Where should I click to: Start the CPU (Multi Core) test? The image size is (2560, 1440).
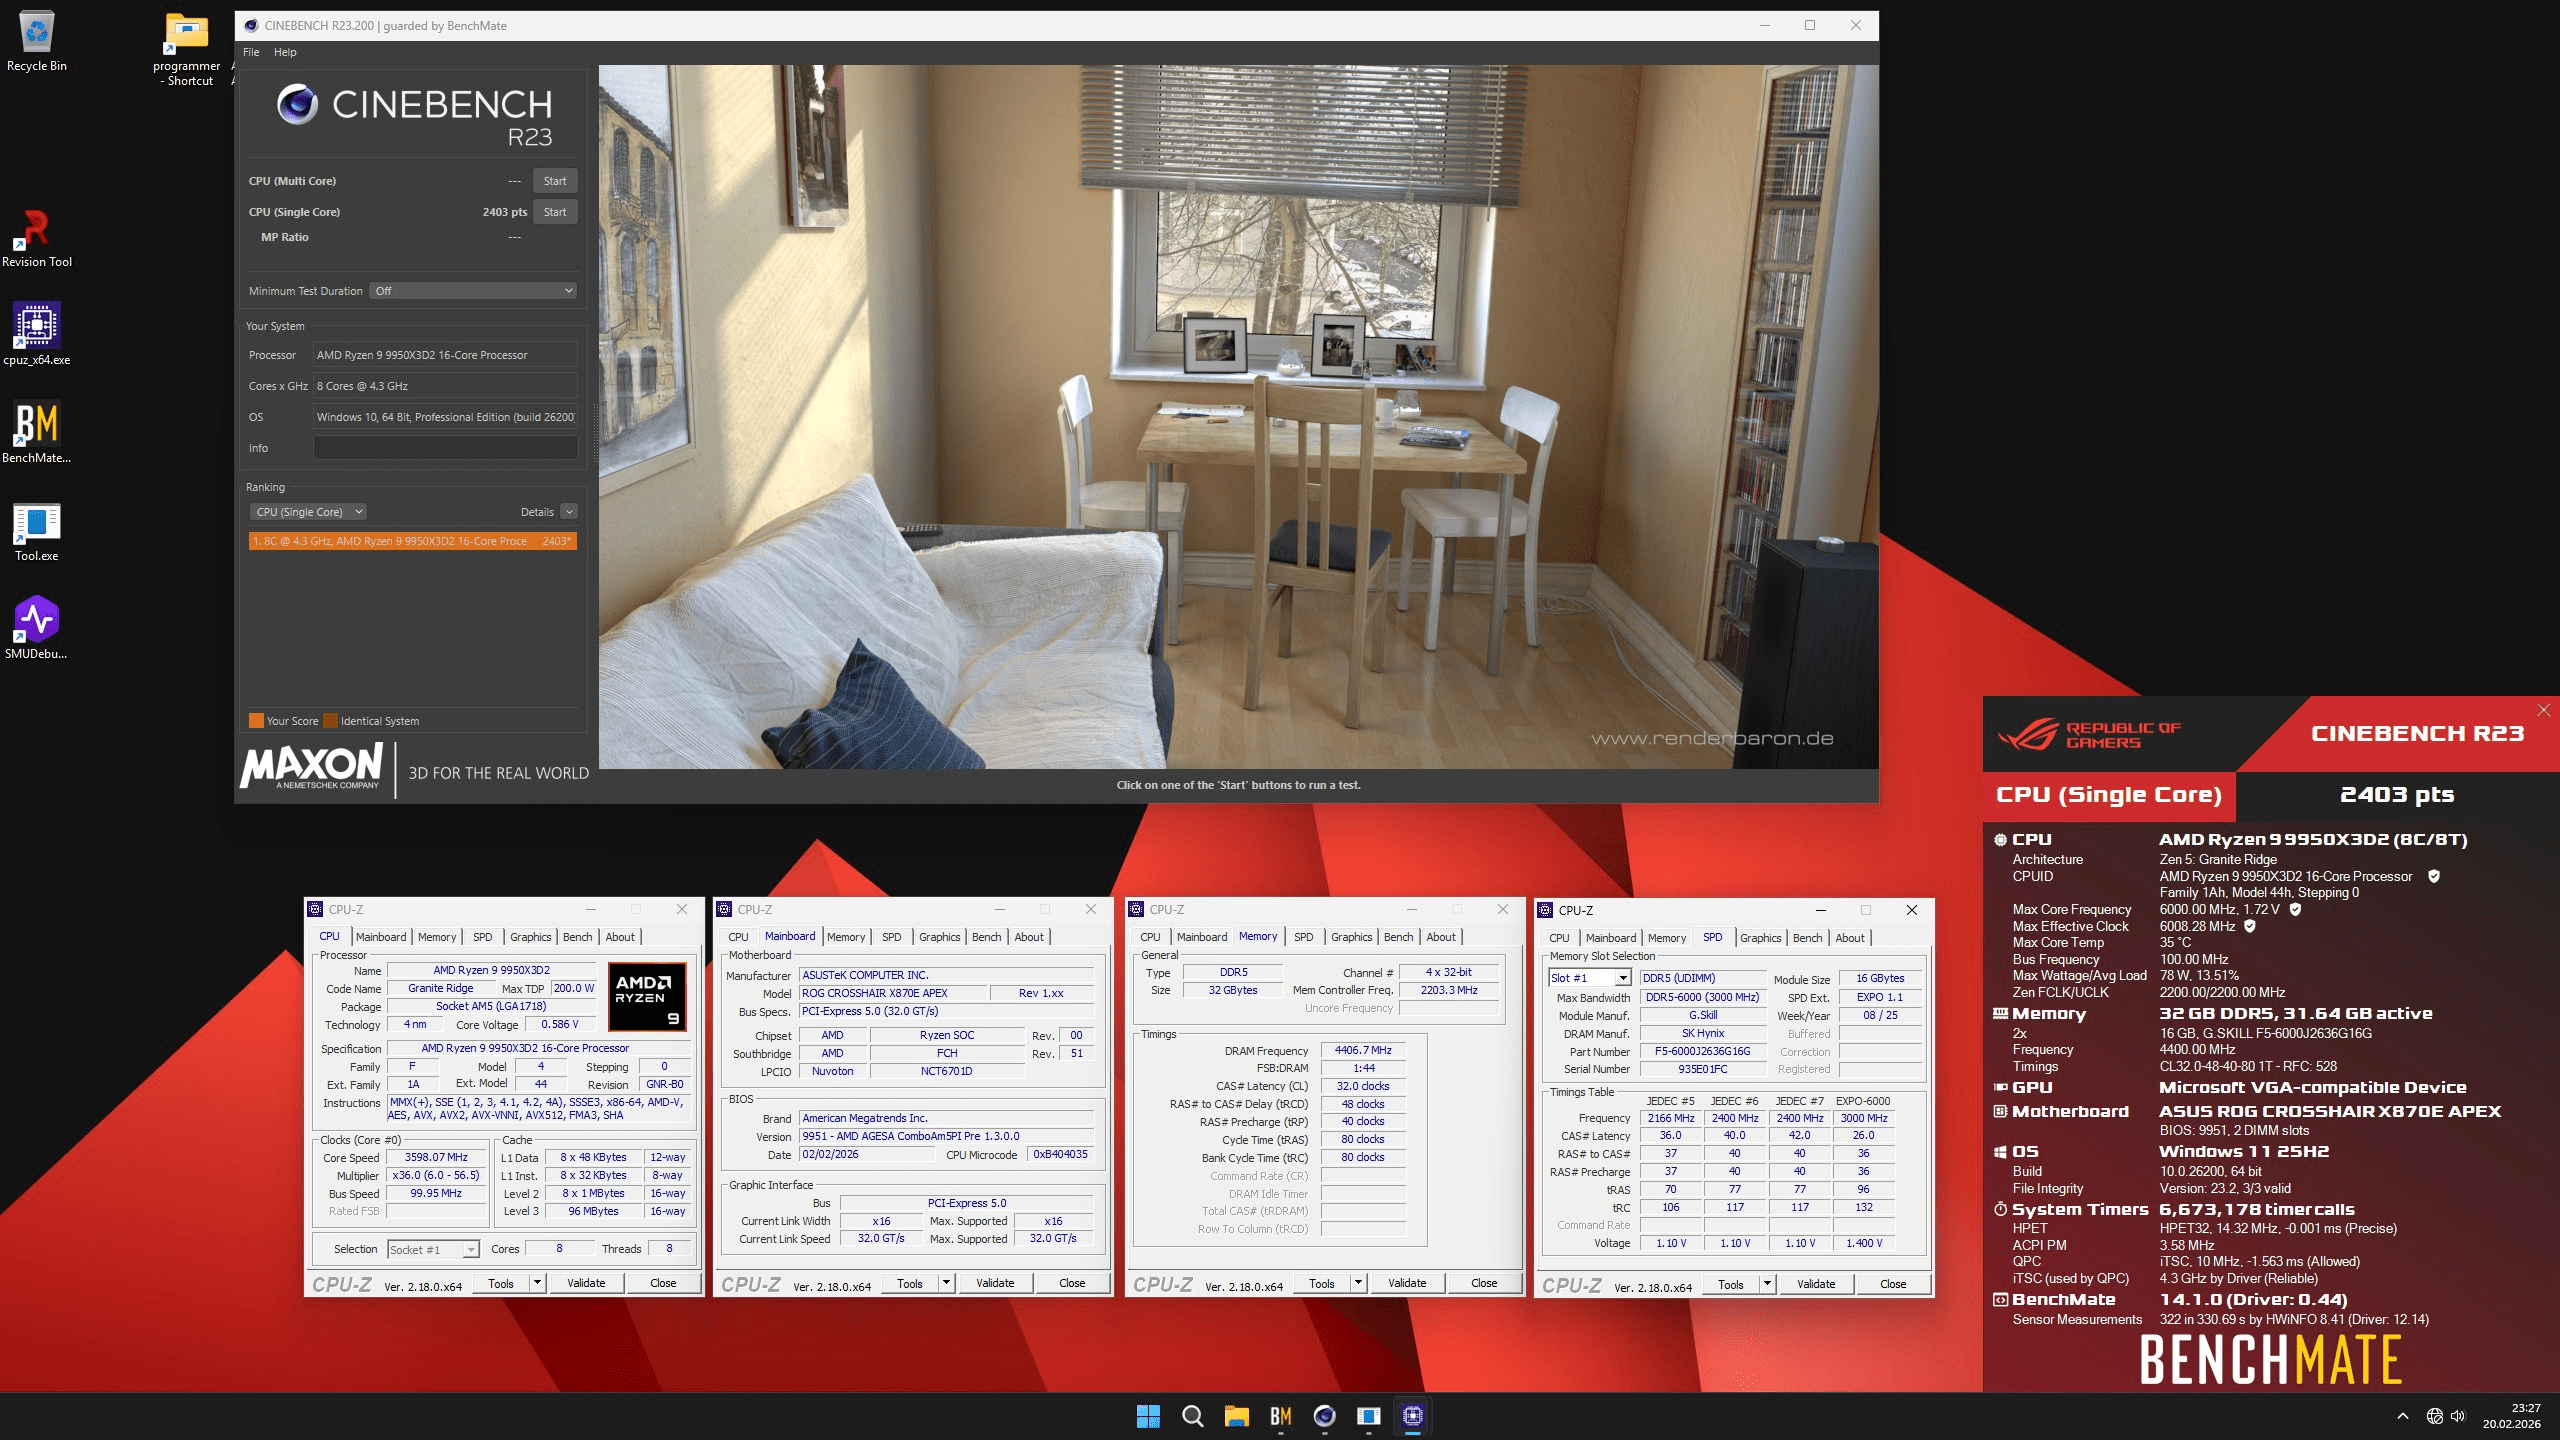click(x=555, y=181)
